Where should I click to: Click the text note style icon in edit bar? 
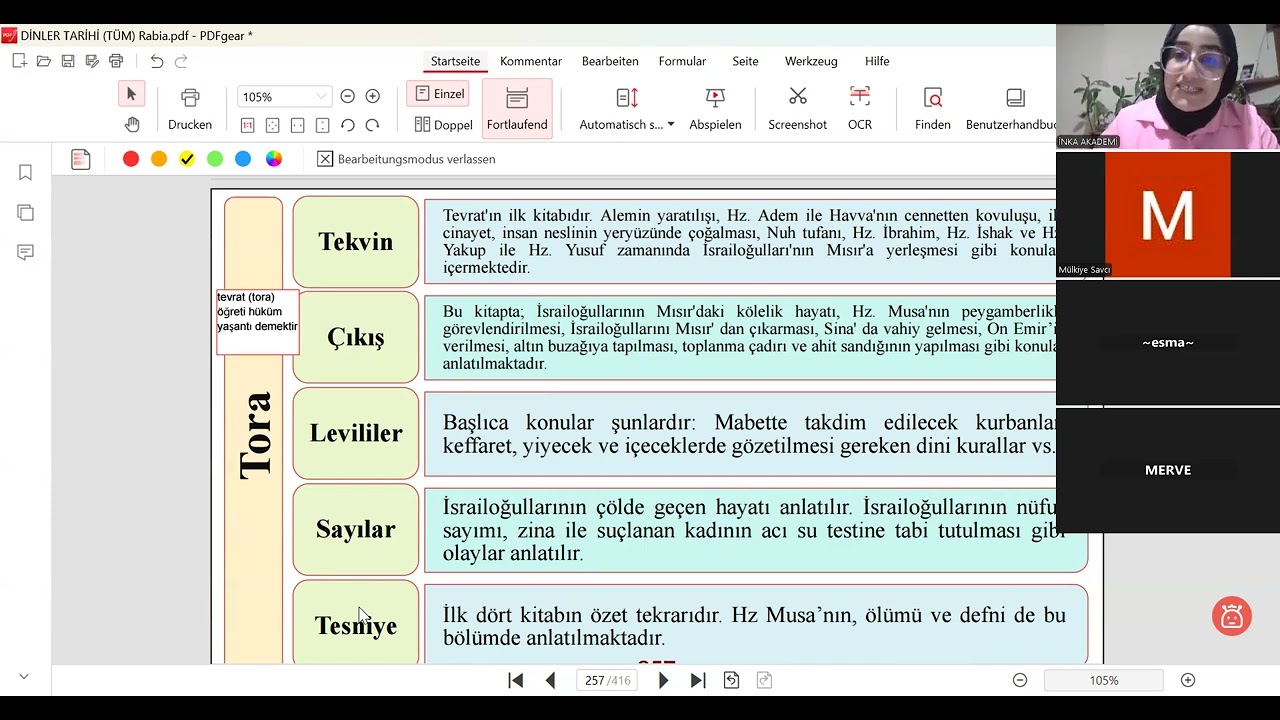click(x=81, y=159)
